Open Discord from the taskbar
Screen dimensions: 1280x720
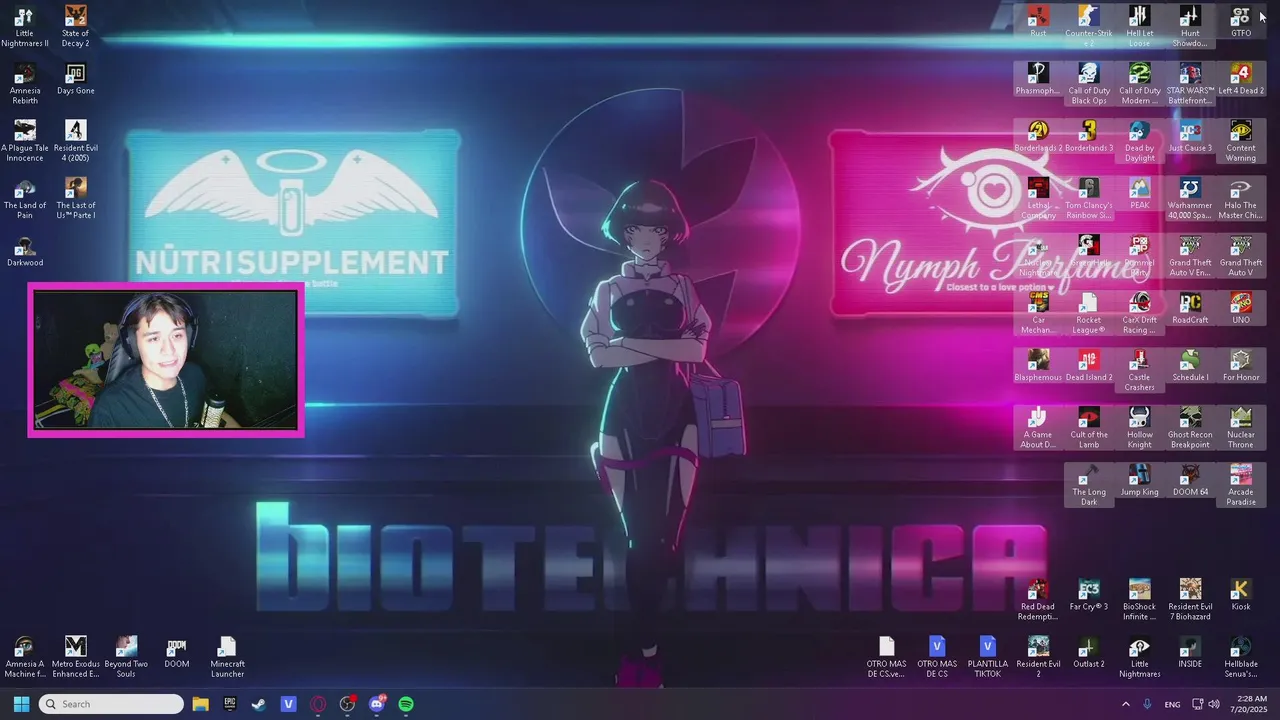click(377, 704)
